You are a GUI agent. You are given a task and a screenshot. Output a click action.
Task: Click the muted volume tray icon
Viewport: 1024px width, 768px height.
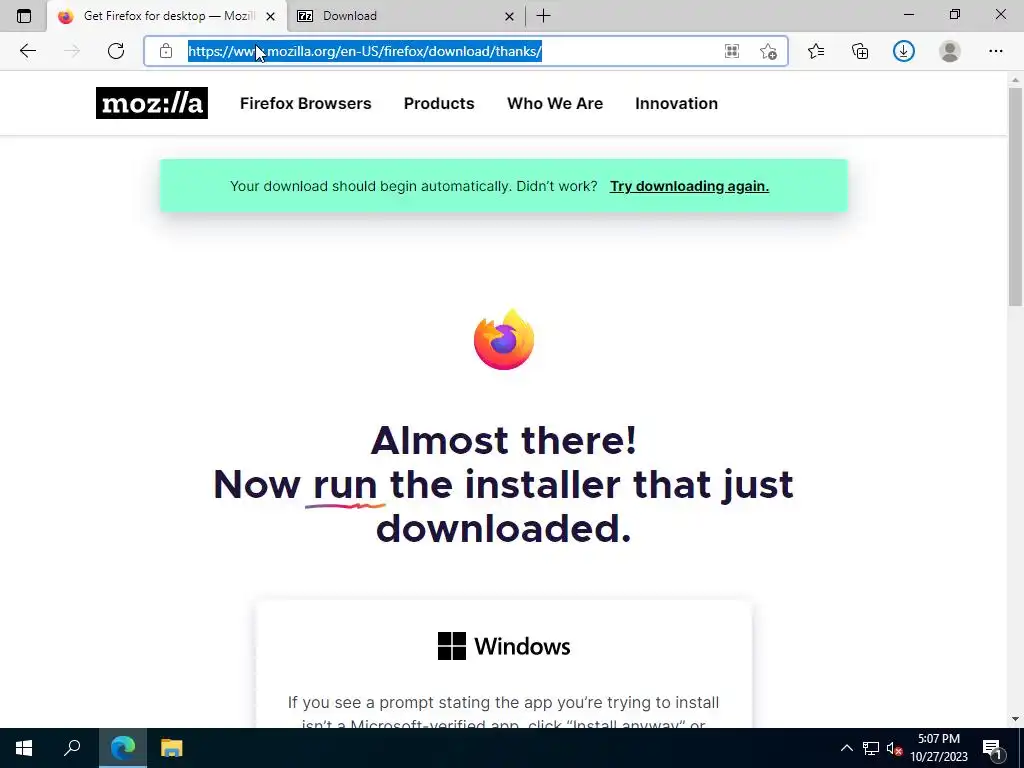click(x=894, y=748)
